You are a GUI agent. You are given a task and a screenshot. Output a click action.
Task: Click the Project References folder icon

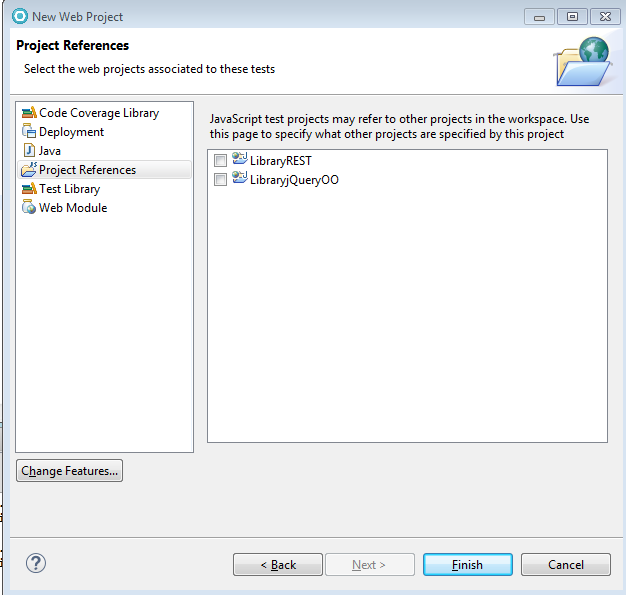click(29, 169)
